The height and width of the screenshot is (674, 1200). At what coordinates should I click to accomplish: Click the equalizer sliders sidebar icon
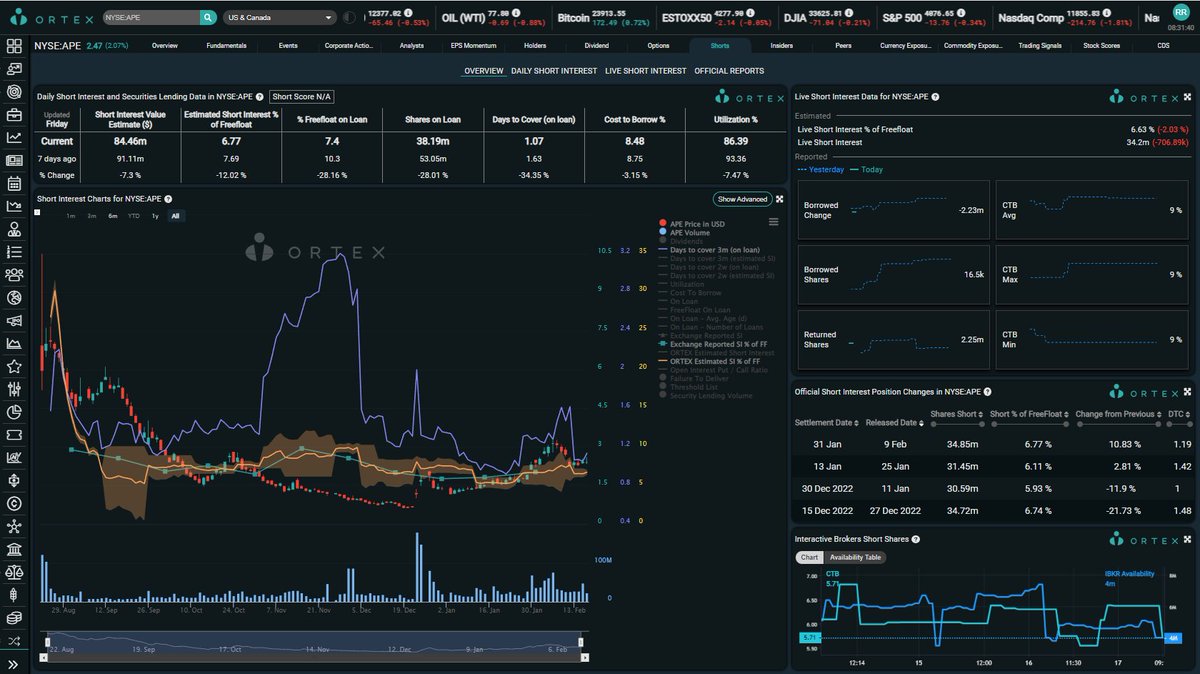[14, 389]
